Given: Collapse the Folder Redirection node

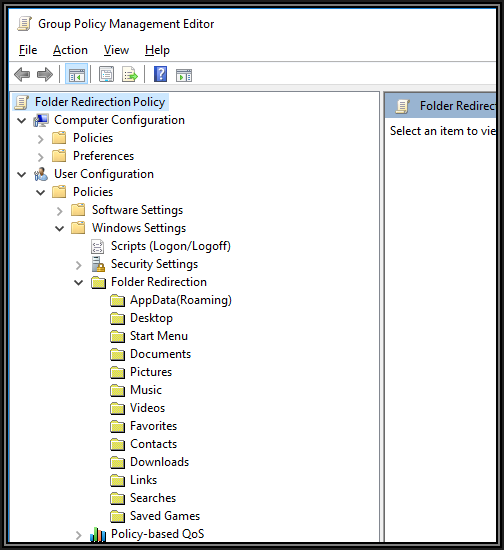Looking at the screenshot, I should [79, 283].
